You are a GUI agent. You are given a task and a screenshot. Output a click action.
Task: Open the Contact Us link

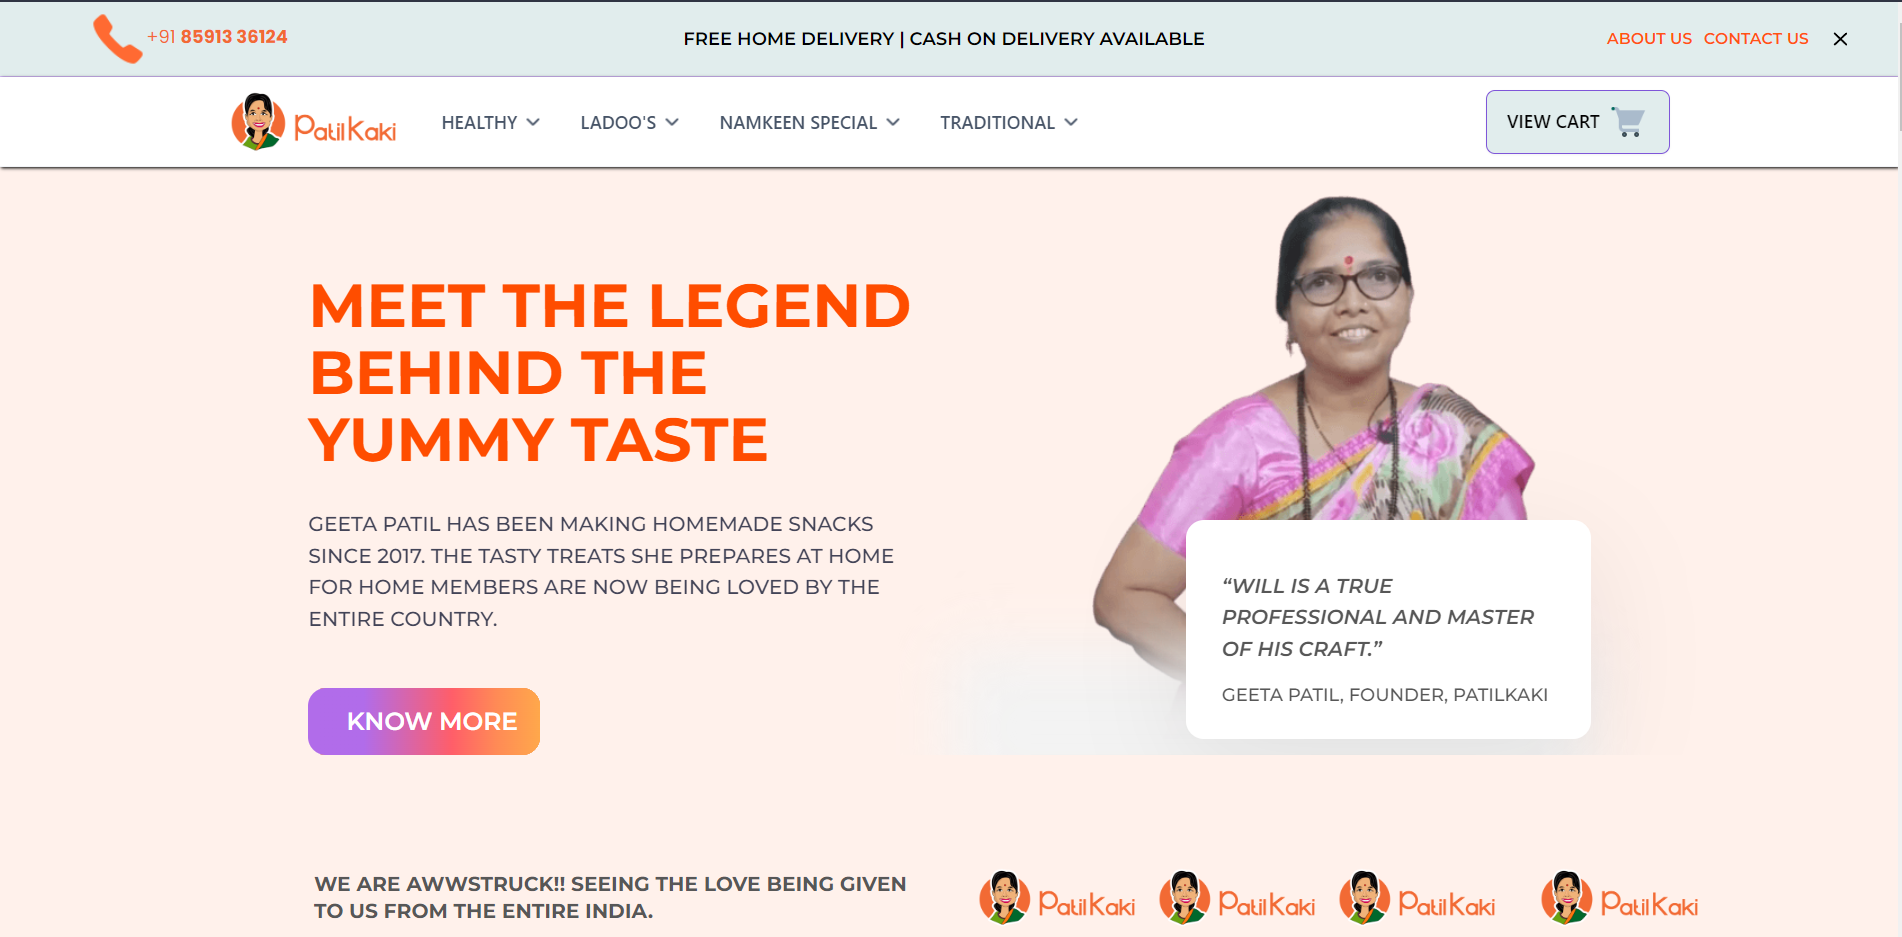coord(1756,39)
